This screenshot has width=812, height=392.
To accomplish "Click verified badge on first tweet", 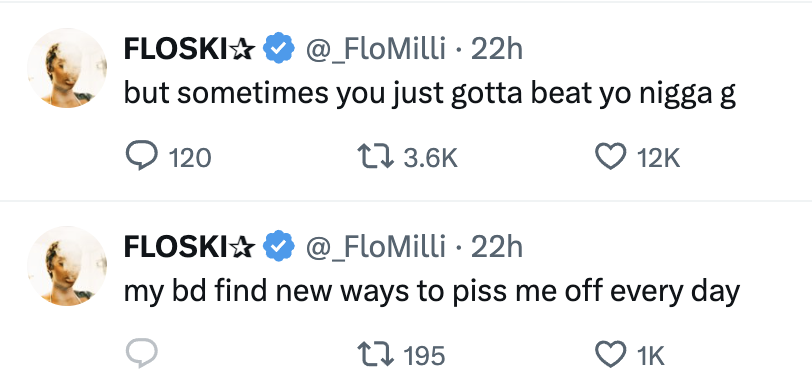I will [x=279, y=48].
